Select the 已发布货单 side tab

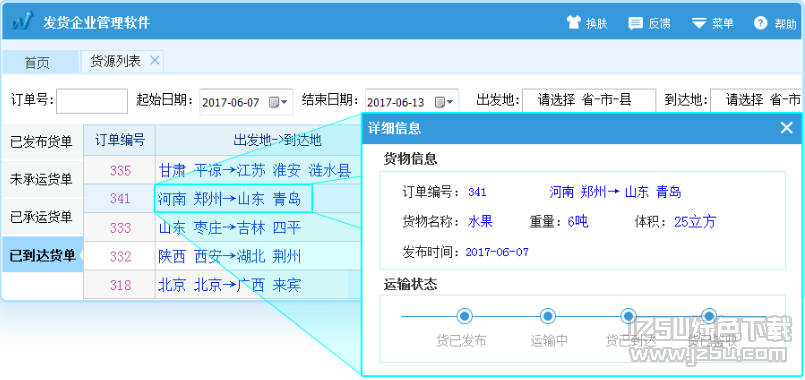pyautogui.click(x=42, y=142)
